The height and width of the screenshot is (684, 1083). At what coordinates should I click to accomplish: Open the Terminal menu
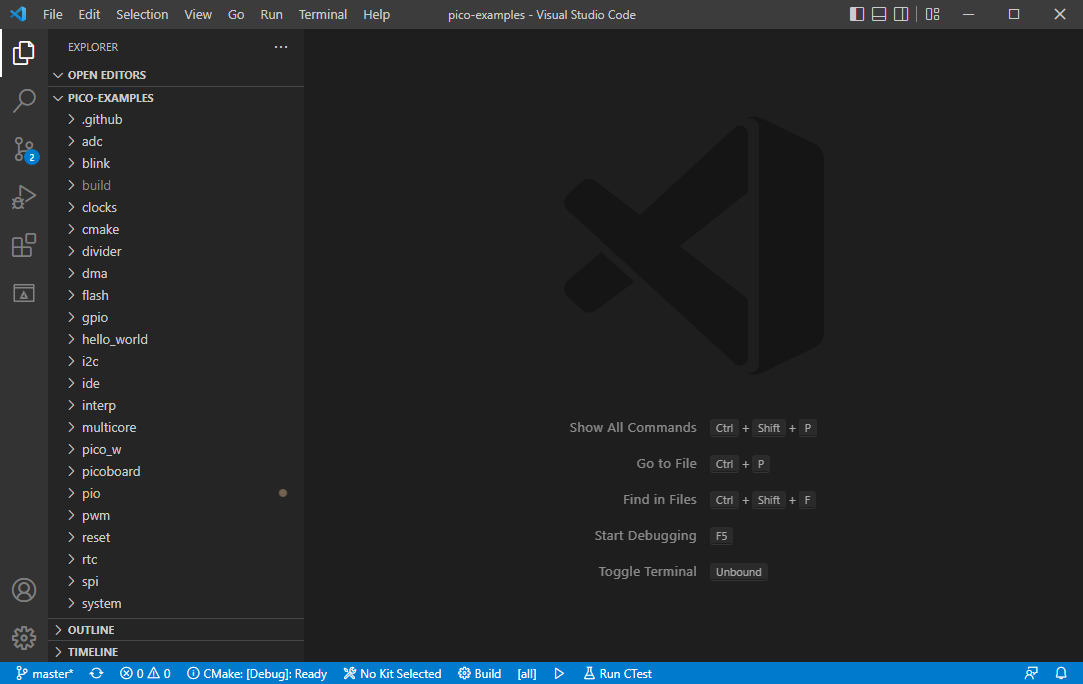click(323, 15)
